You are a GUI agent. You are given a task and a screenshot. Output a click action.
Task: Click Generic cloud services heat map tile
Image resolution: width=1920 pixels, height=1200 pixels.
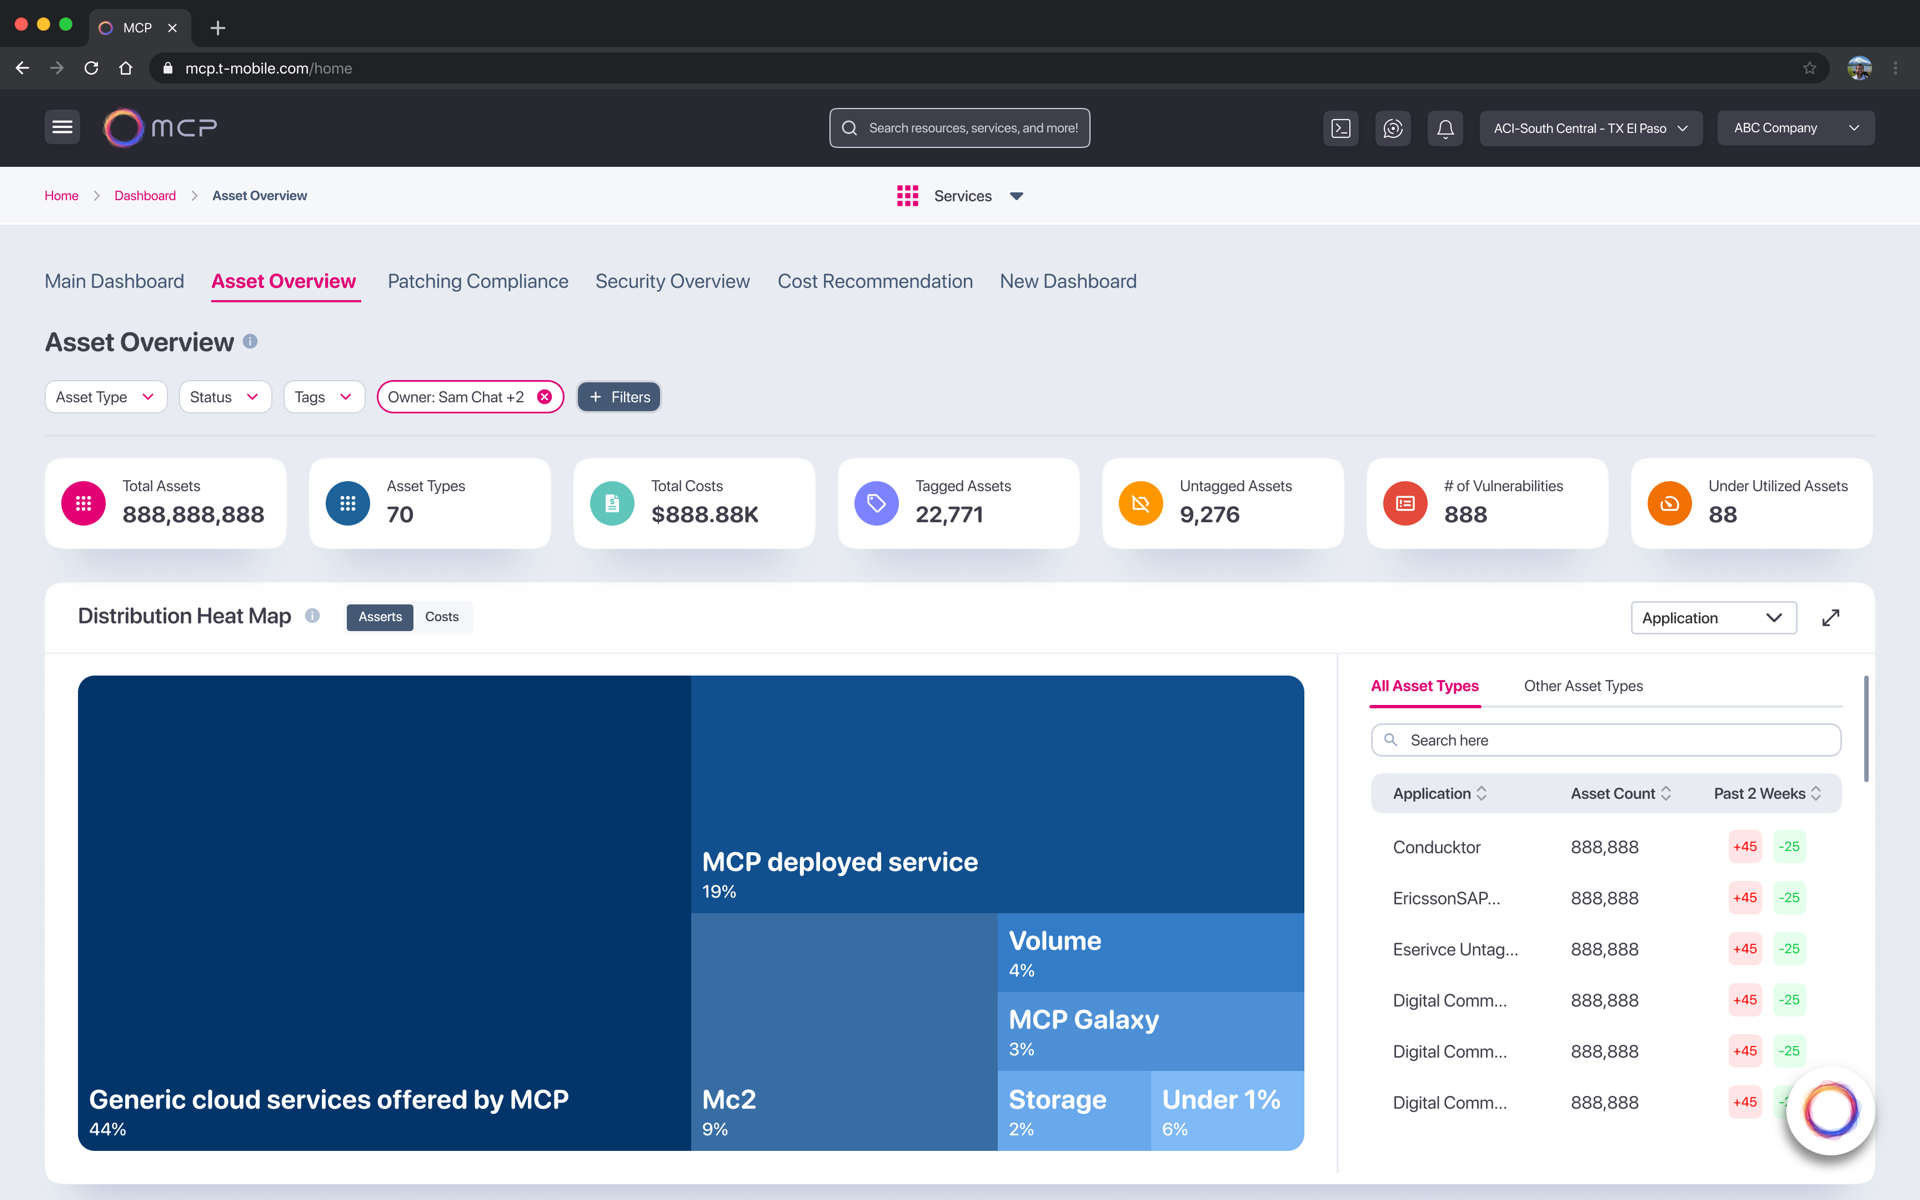[384, 913]
